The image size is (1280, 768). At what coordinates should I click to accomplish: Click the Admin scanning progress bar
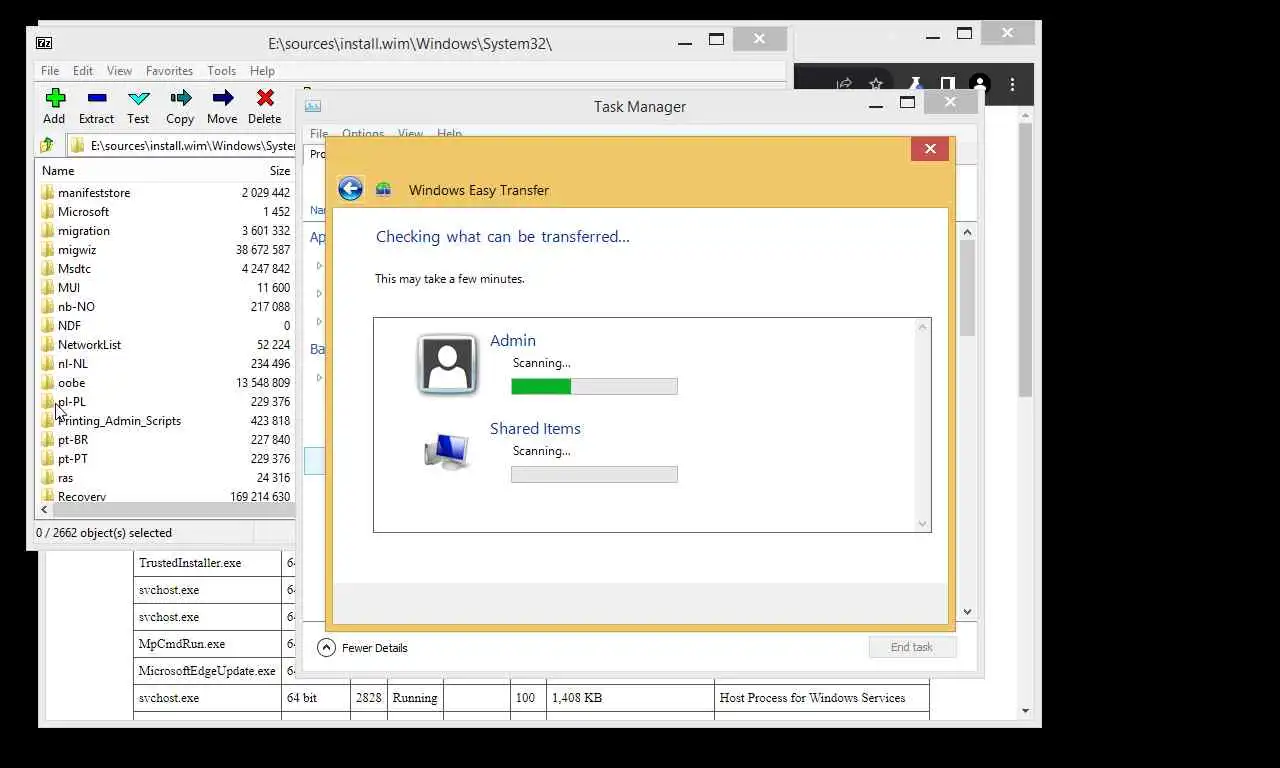pyautogui.click(x=594, y=386)
